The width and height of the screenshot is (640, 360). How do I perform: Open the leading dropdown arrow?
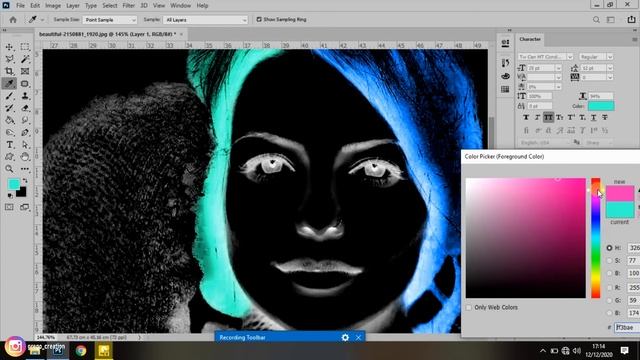point(610,68)
